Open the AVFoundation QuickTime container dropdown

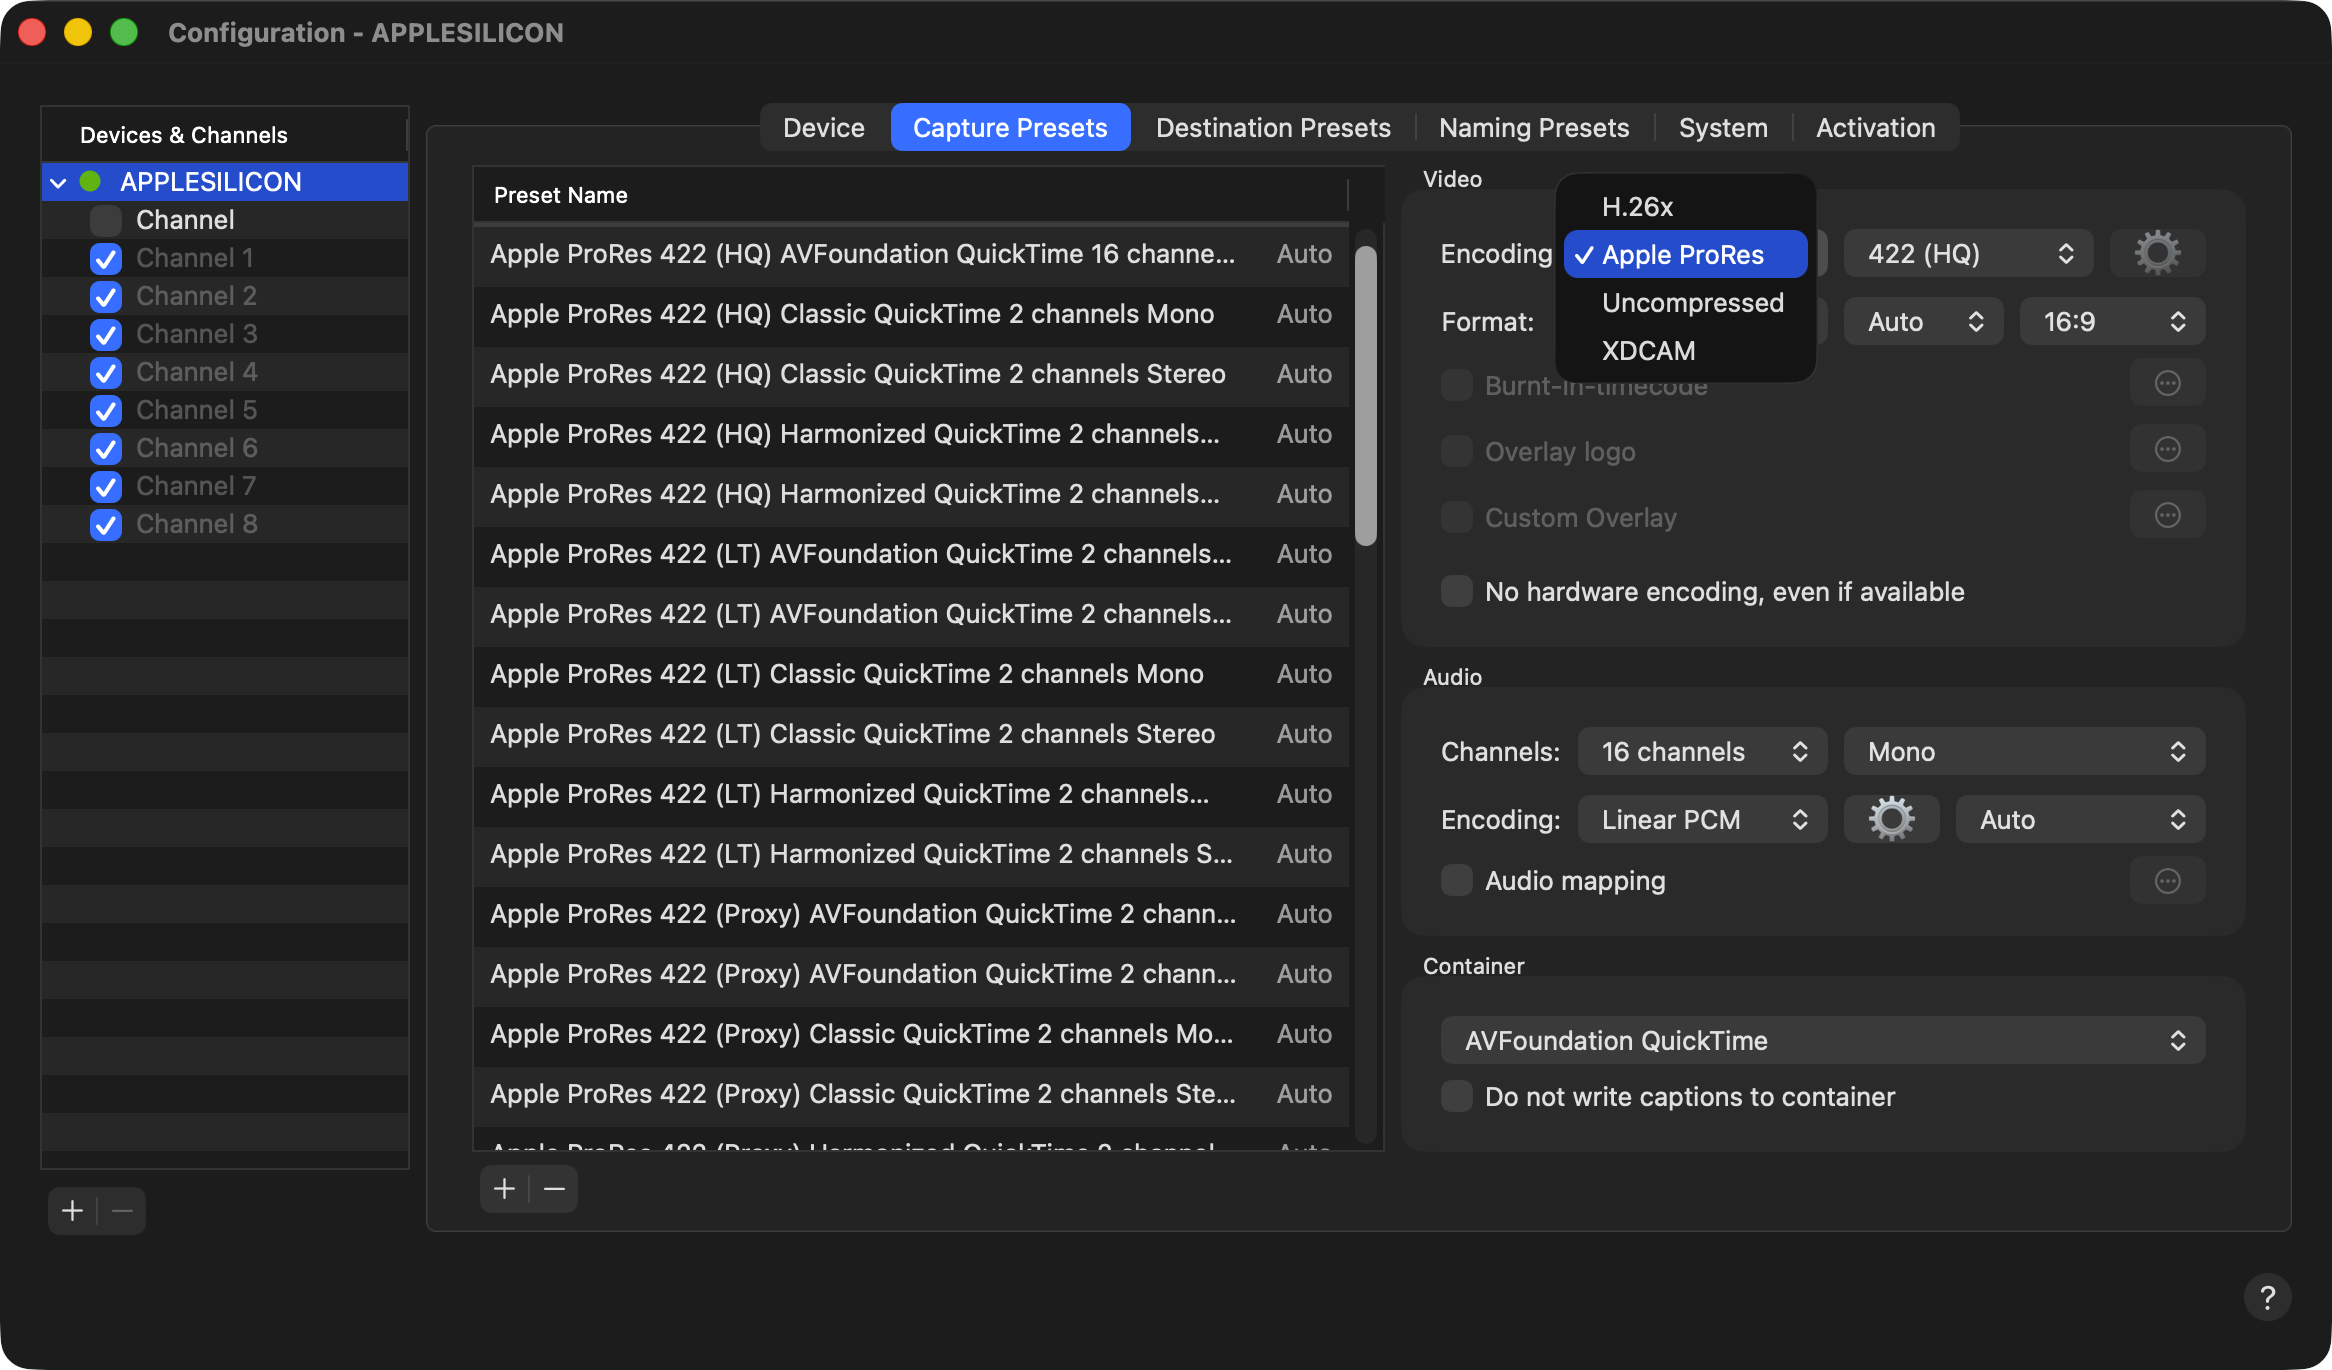coord(1822,1041)
